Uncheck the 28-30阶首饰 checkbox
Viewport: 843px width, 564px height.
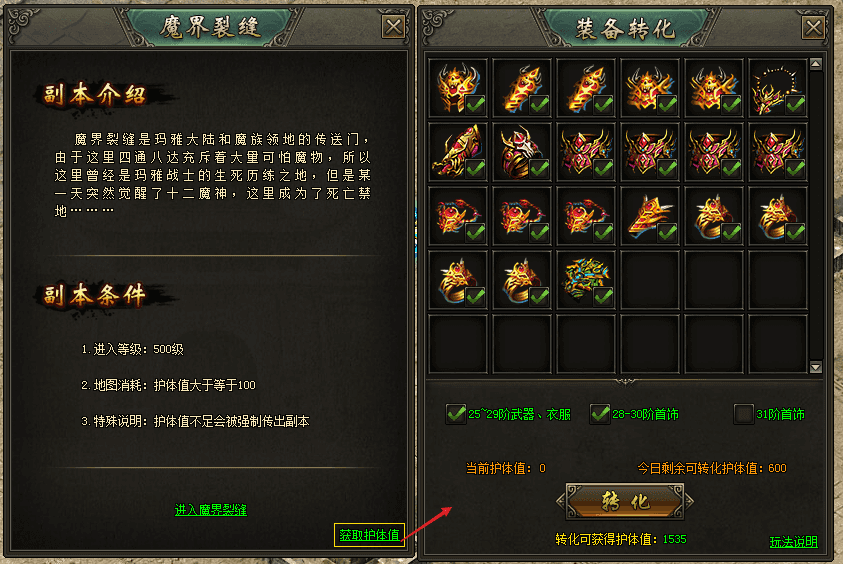pyautogui.click(x=599, y=414)
